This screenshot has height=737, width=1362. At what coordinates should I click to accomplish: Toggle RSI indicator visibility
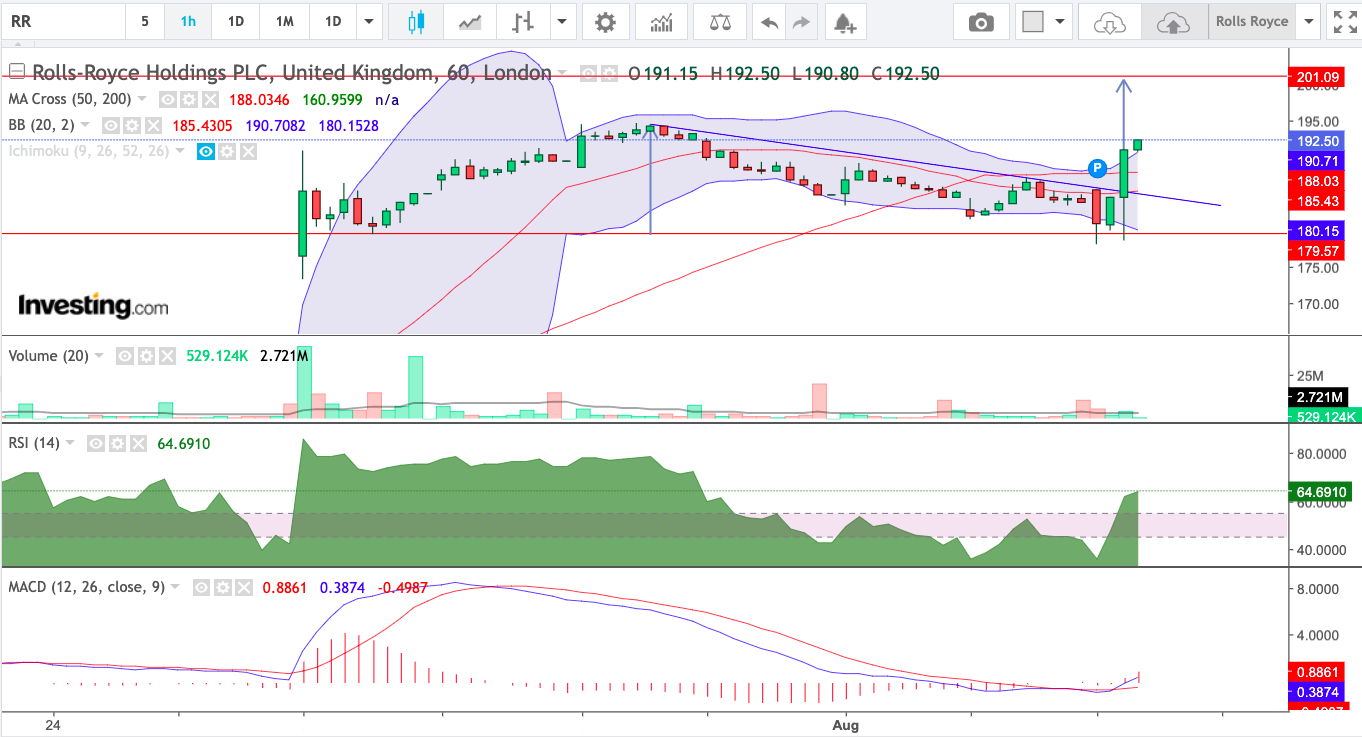click(95, 443)
